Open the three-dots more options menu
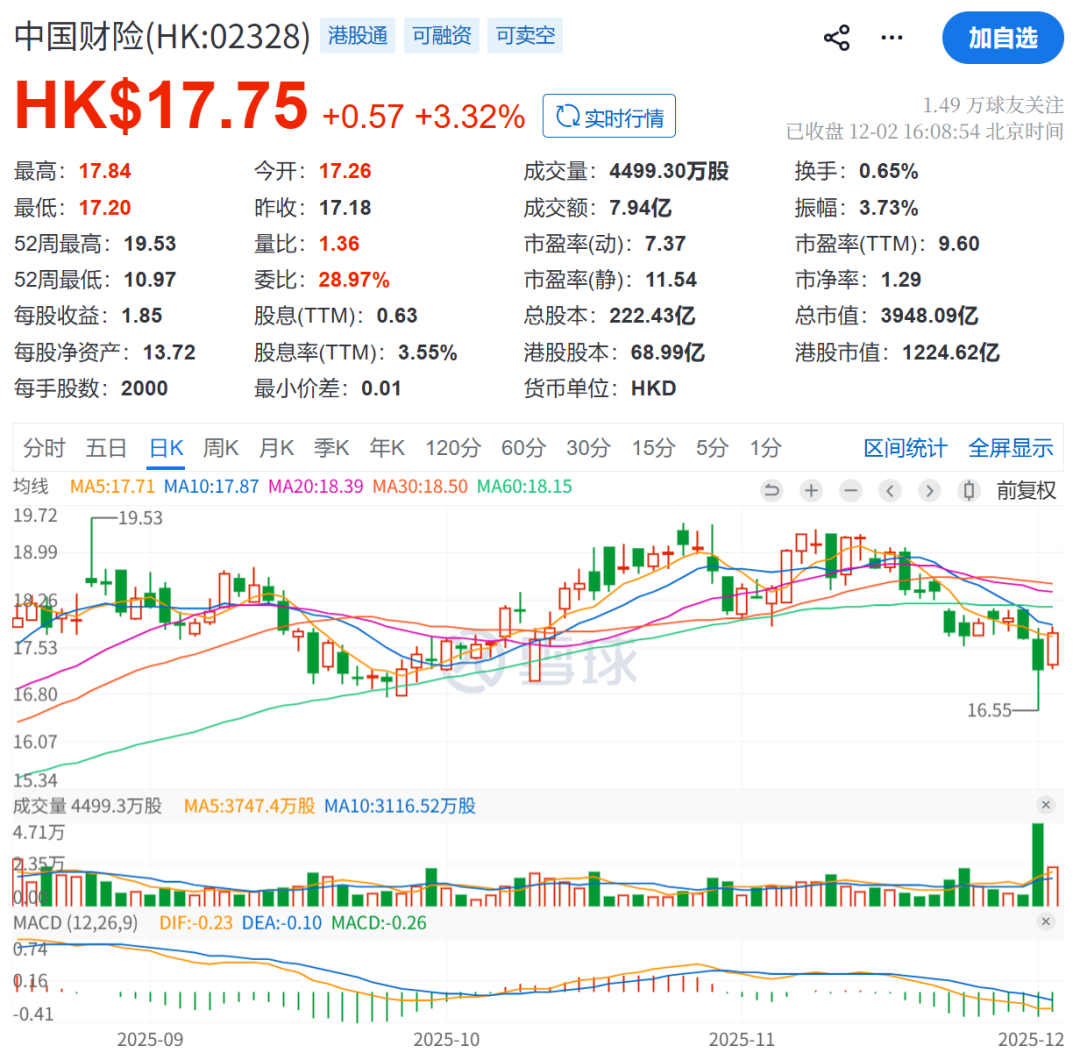 coord(892,38)
